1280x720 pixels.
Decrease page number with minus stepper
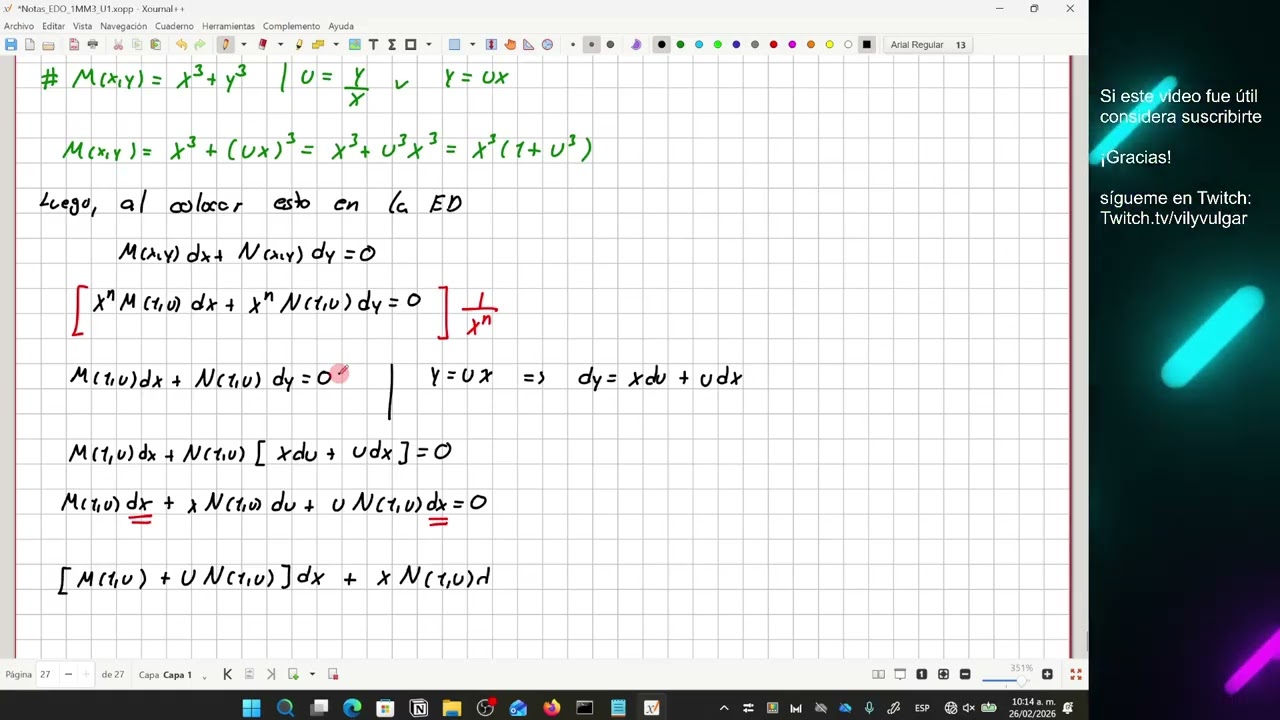(68, 674)
